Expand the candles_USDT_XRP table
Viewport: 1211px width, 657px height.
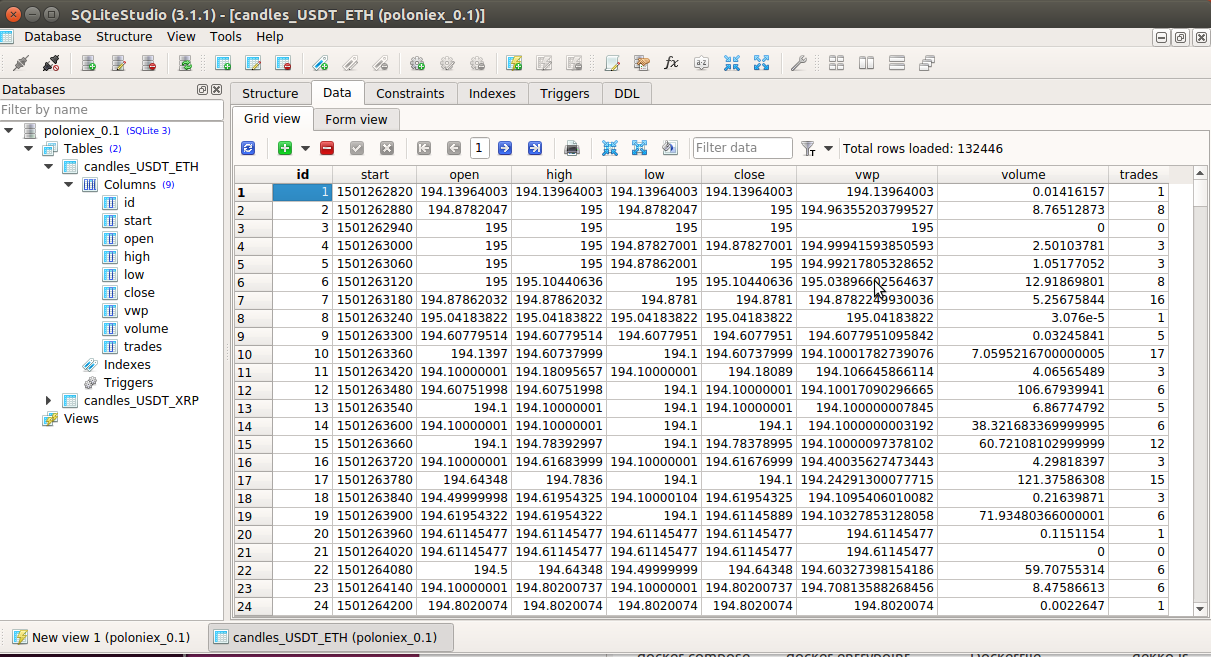pos(49,400)
